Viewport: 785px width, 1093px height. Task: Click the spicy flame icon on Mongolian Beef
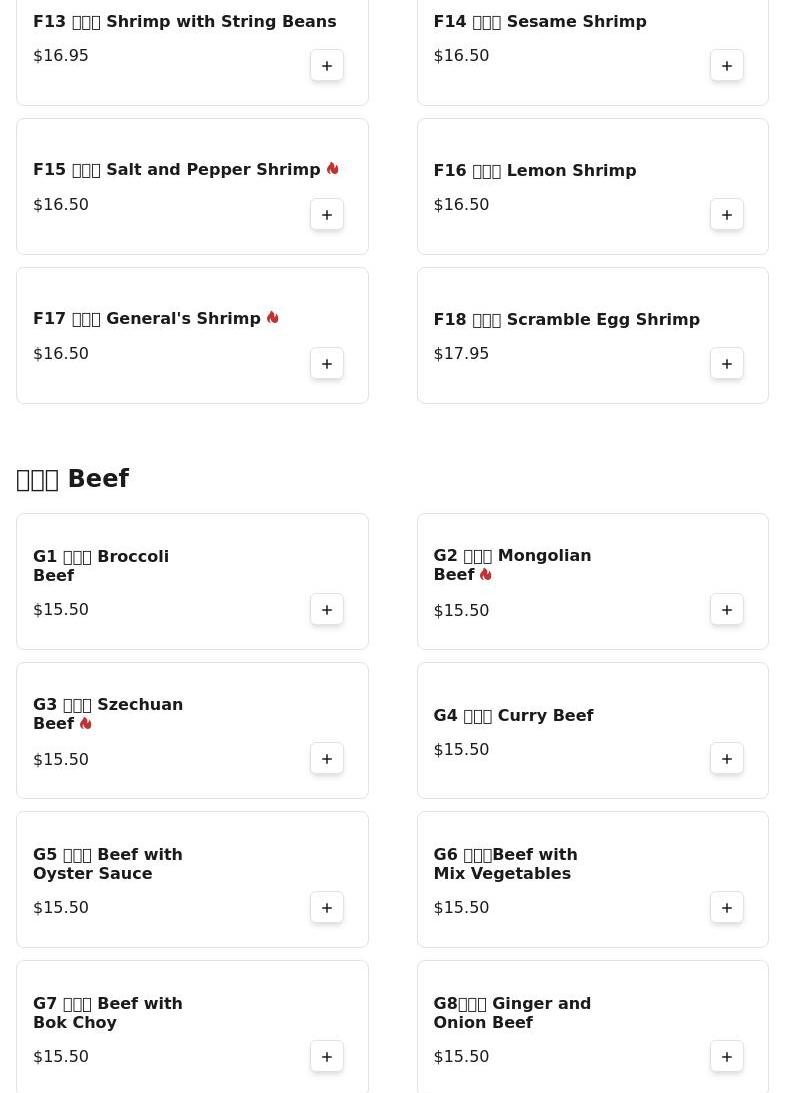coord(485,575)
